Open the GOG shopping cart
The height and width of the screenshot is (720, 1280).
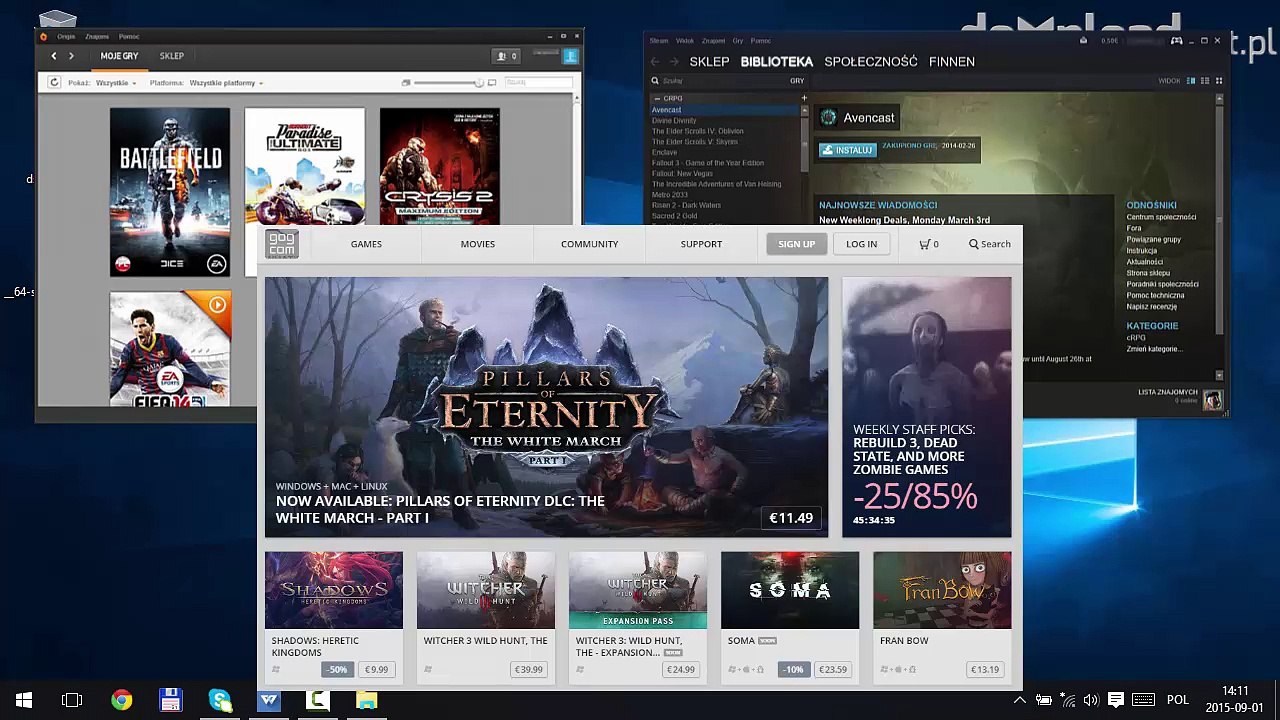point(928,244)
